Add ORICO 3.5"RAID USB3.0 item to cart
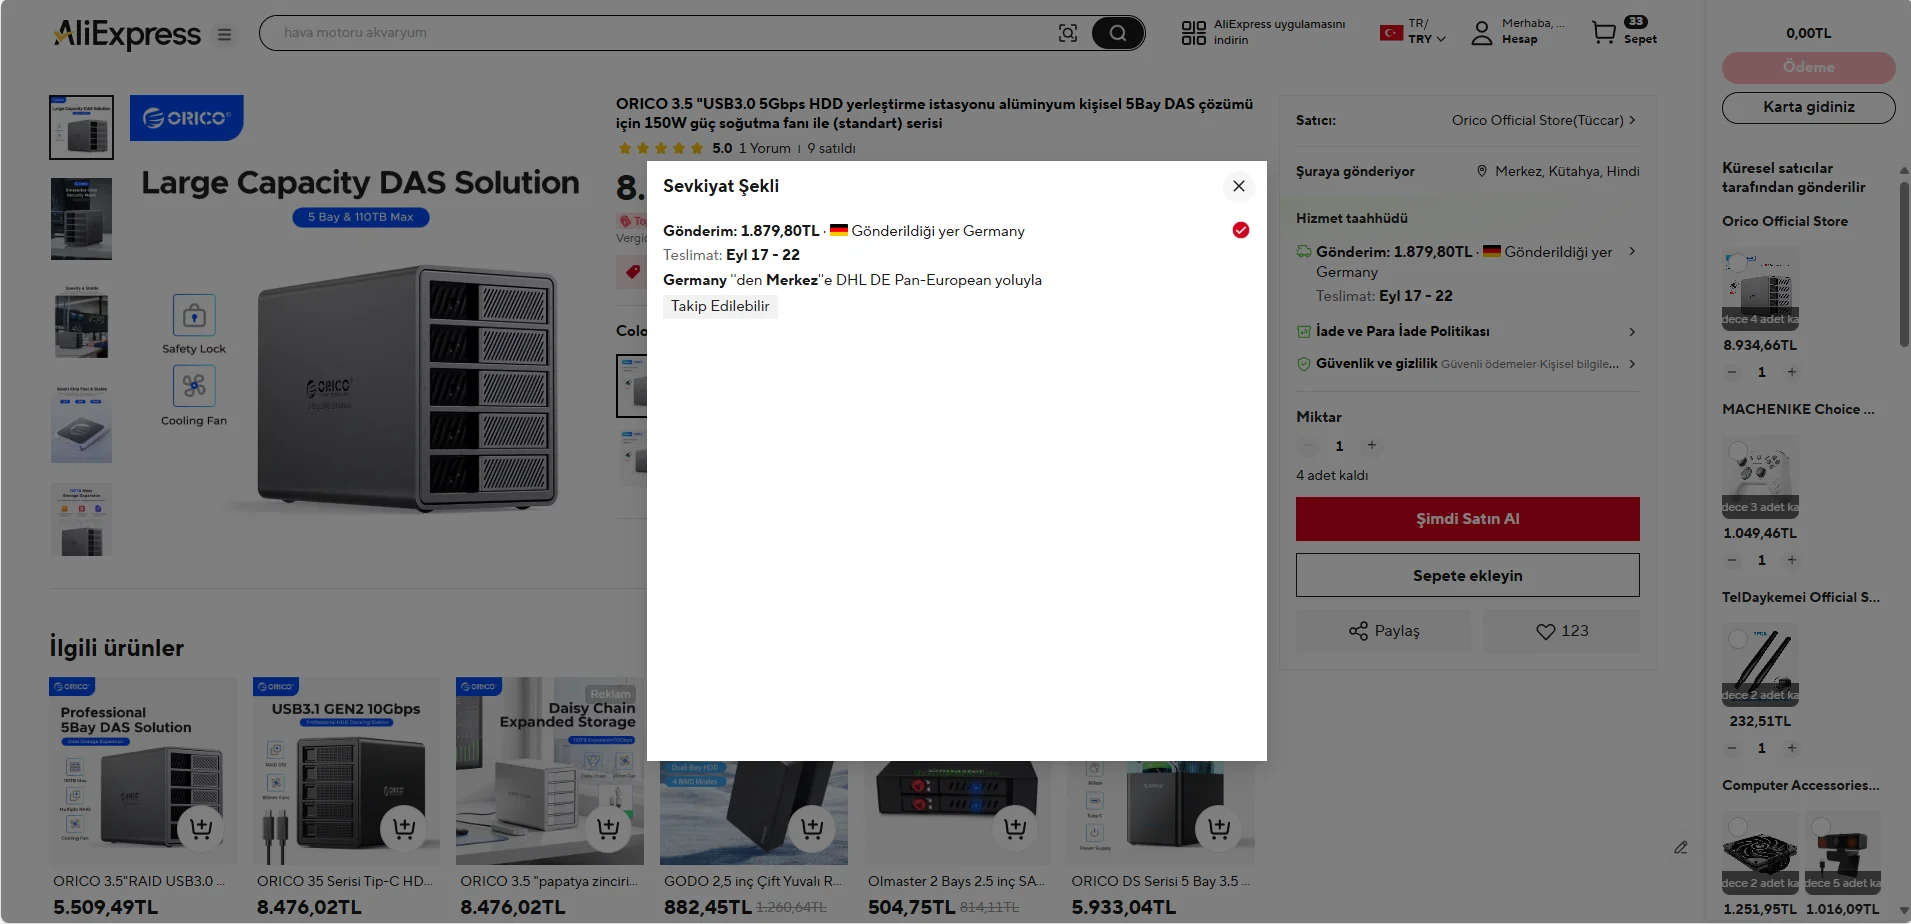This screenshot has height=924, width=1911. tap(201, 828)
